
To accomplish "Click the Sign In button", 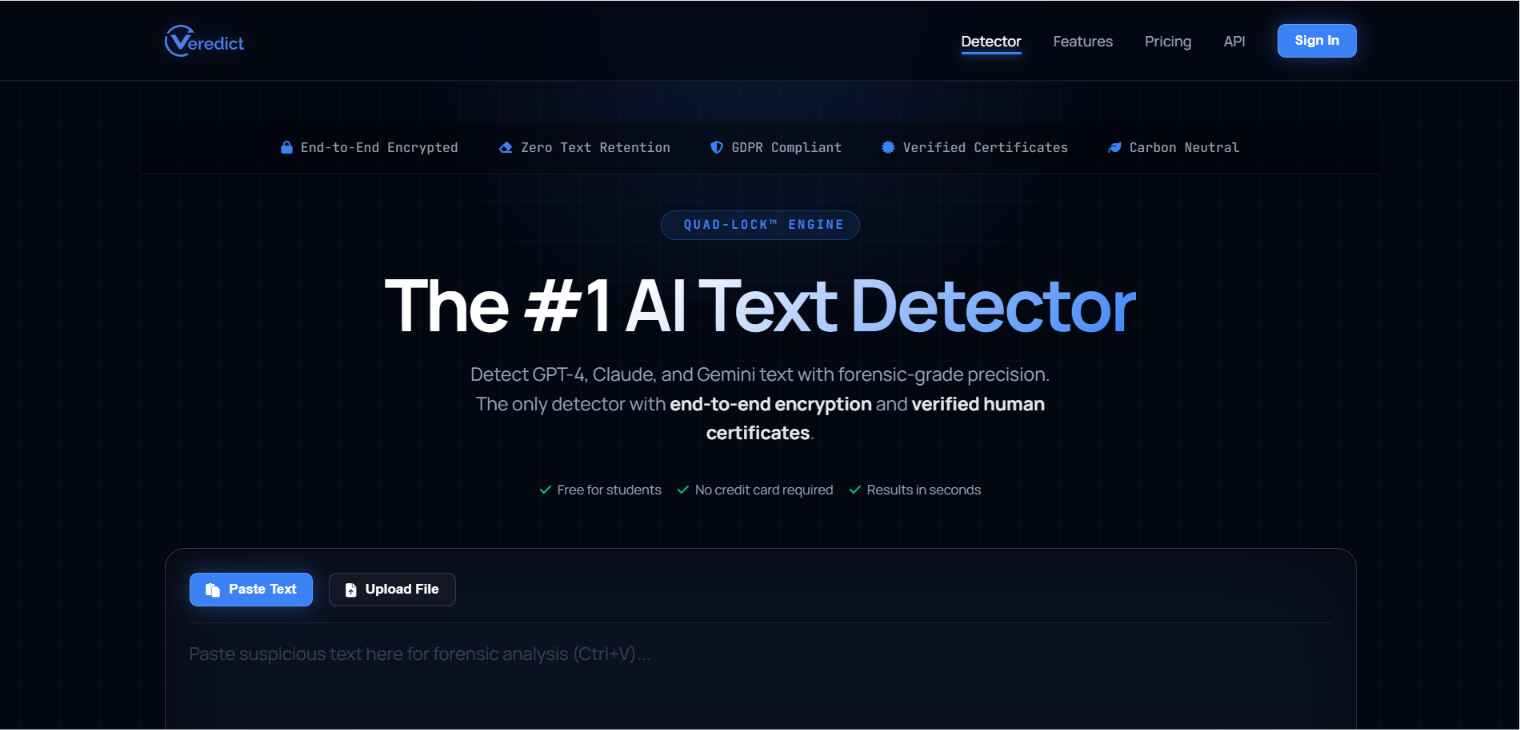I will 1317,41.
